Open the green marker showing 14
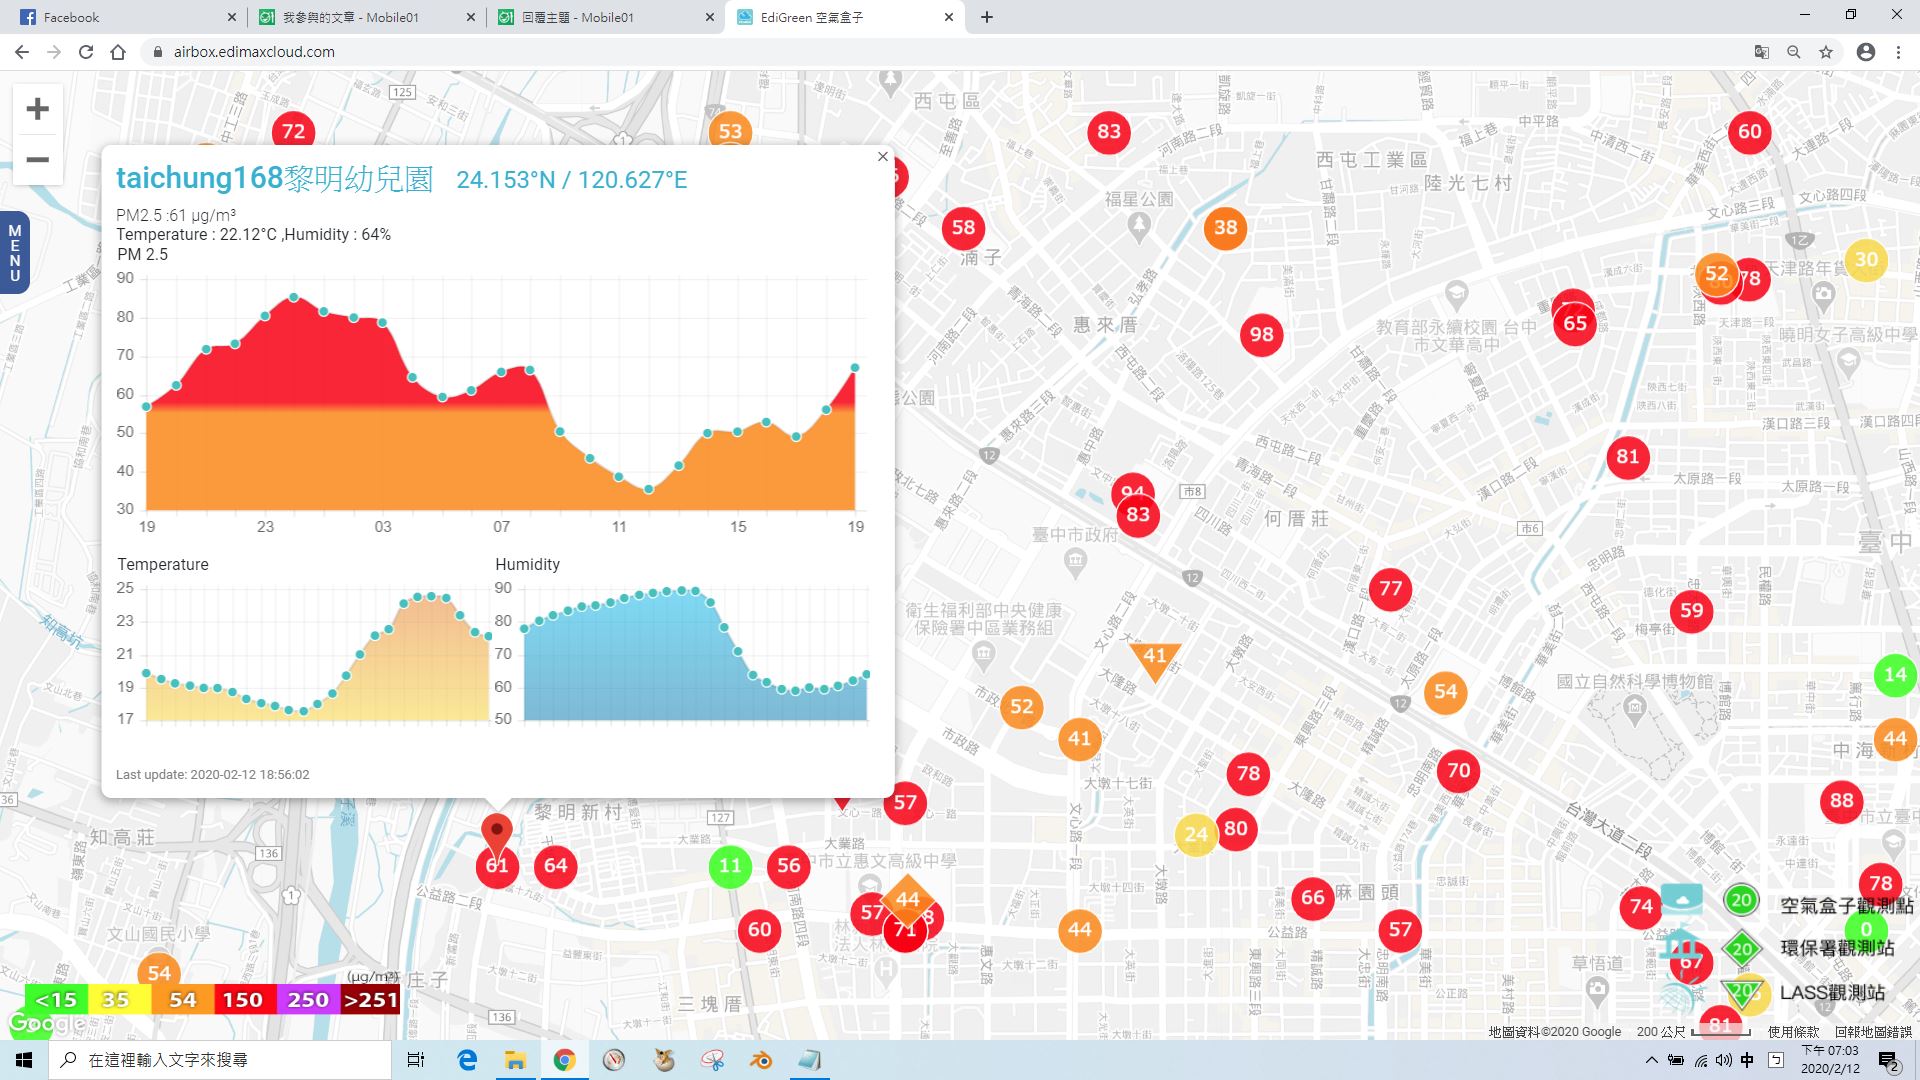This screenshot has height=1080, width=1920. (1896, 675)
